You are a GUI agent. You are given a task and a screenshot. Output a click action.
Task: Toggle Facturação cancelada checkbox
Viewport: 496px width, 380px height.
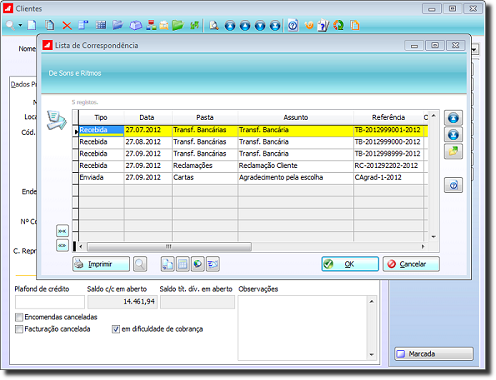(x=19, y=329)
